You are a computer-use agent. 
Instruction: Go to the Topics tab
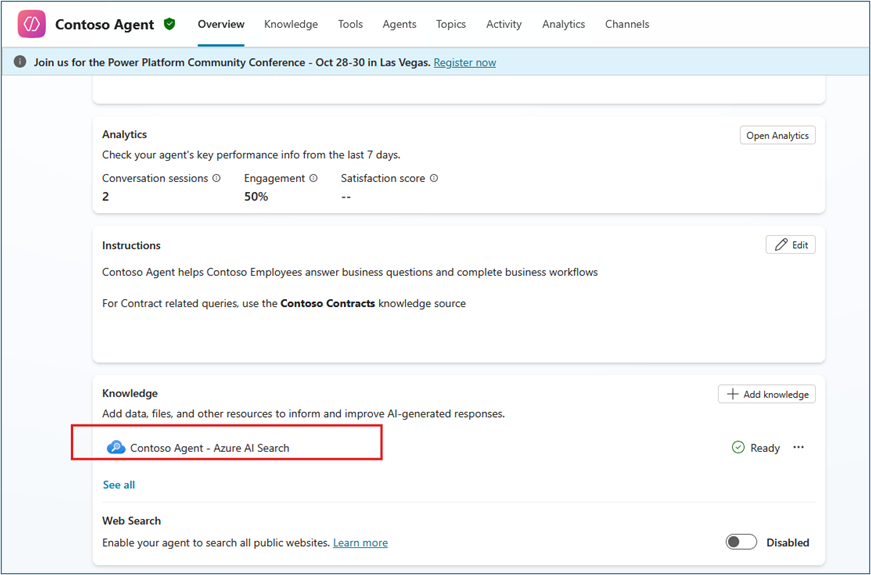click(451, 24)
